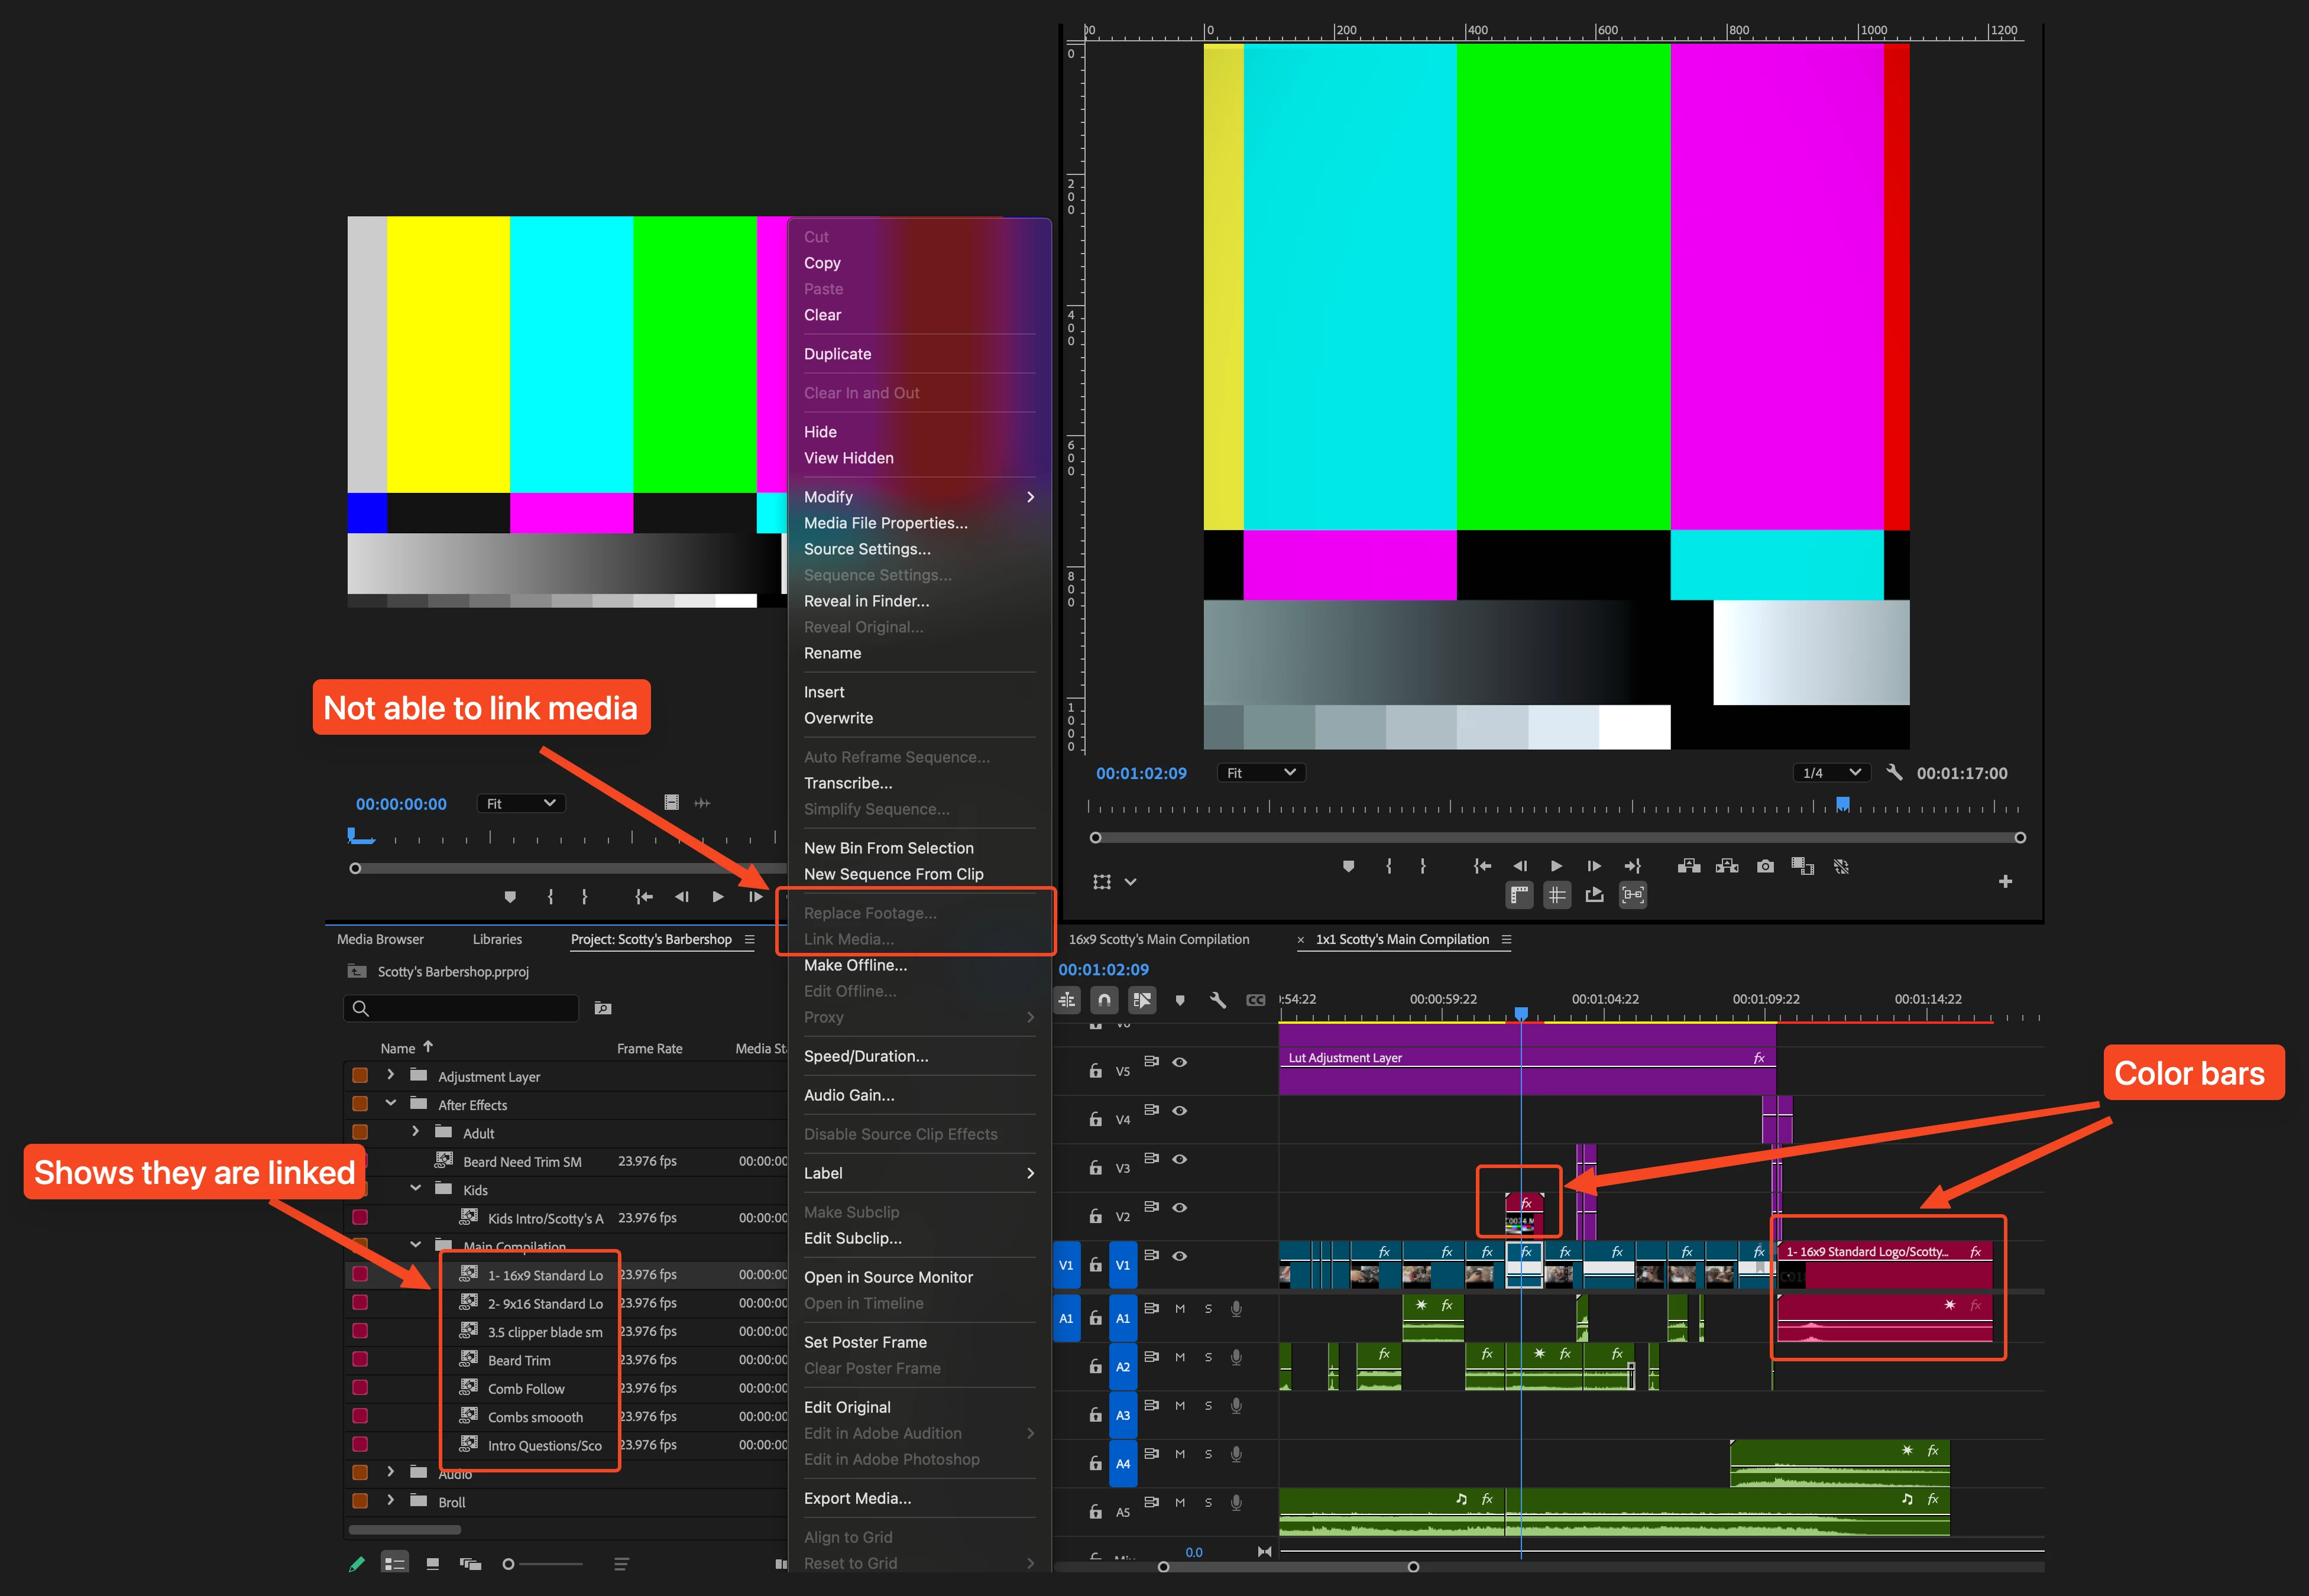This screenshot has width=2309, height=1596.
Task: Choose Make Offline... from context menu
Action: [x=855, y=965]
